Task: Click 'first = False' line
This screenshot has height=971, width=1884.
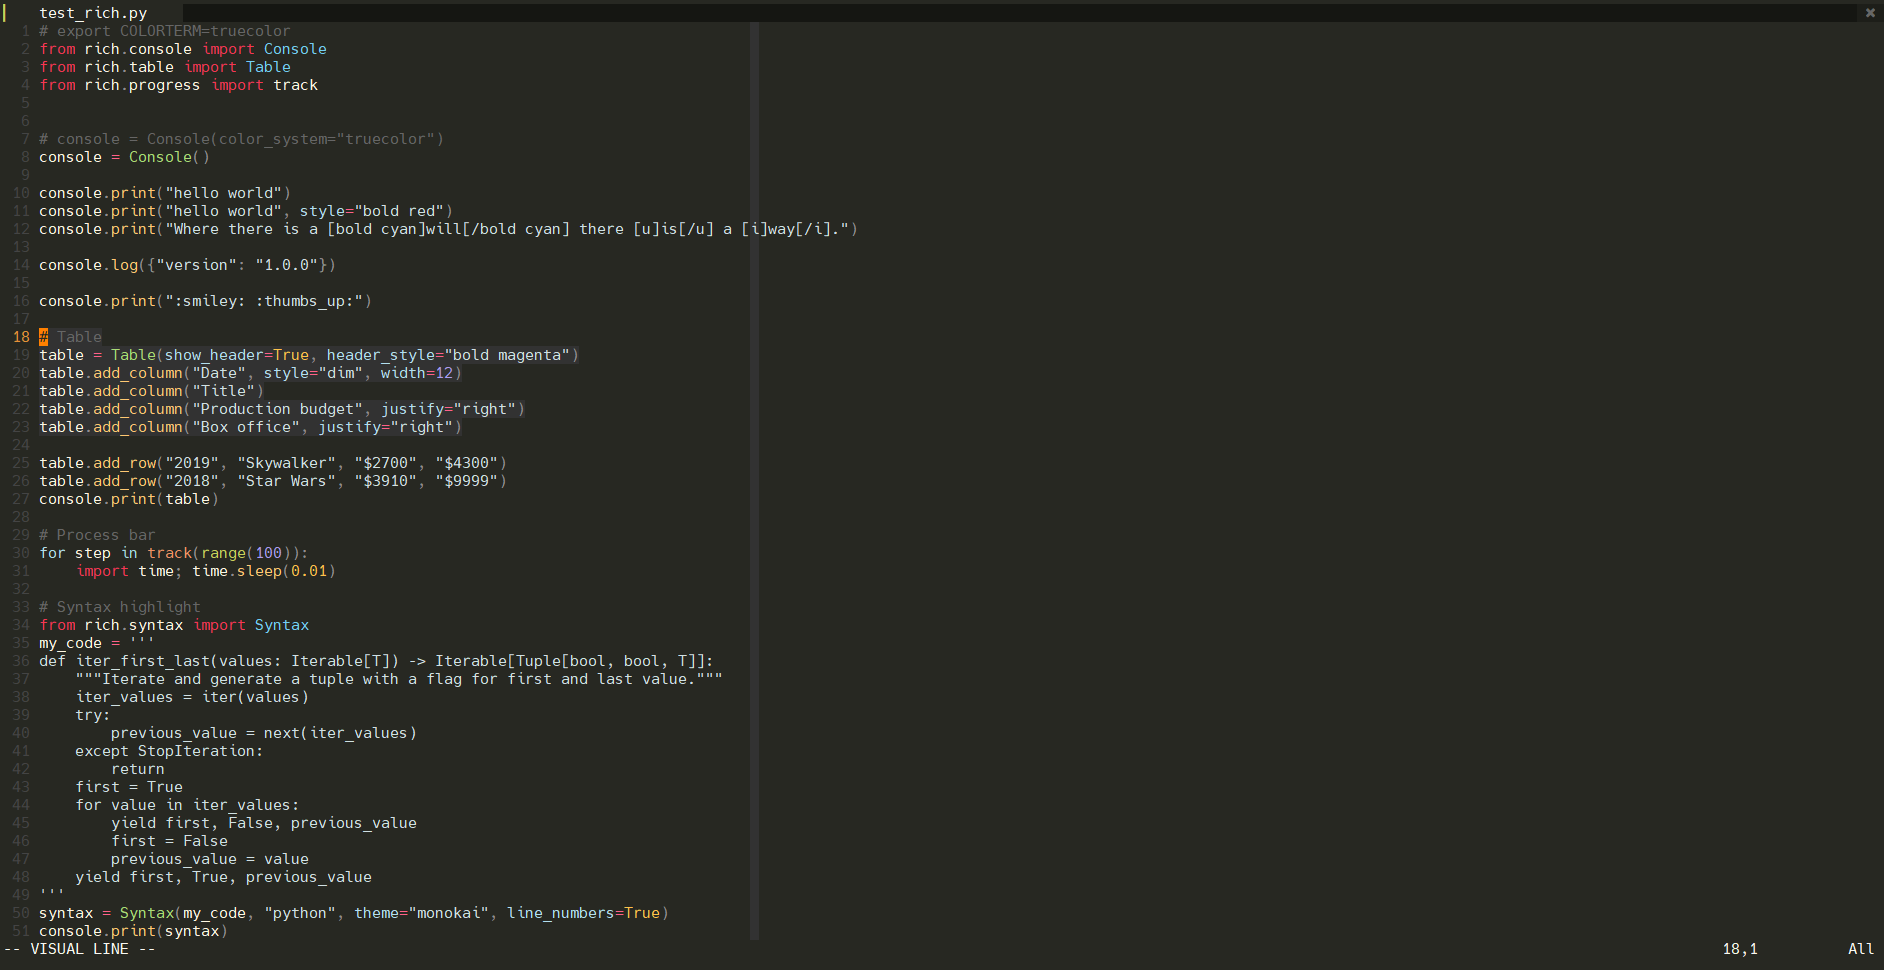Action: tap(169, 841)
